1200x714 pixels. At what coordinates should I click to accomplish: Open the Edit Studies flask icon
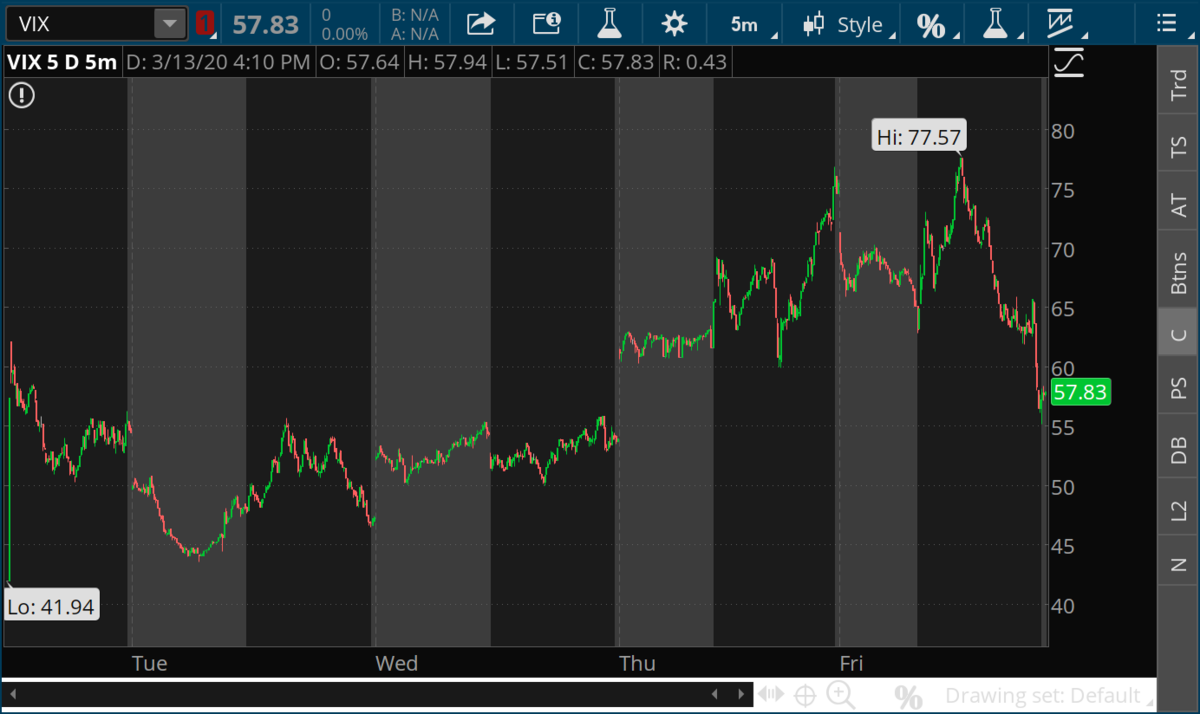pos(608,23)
